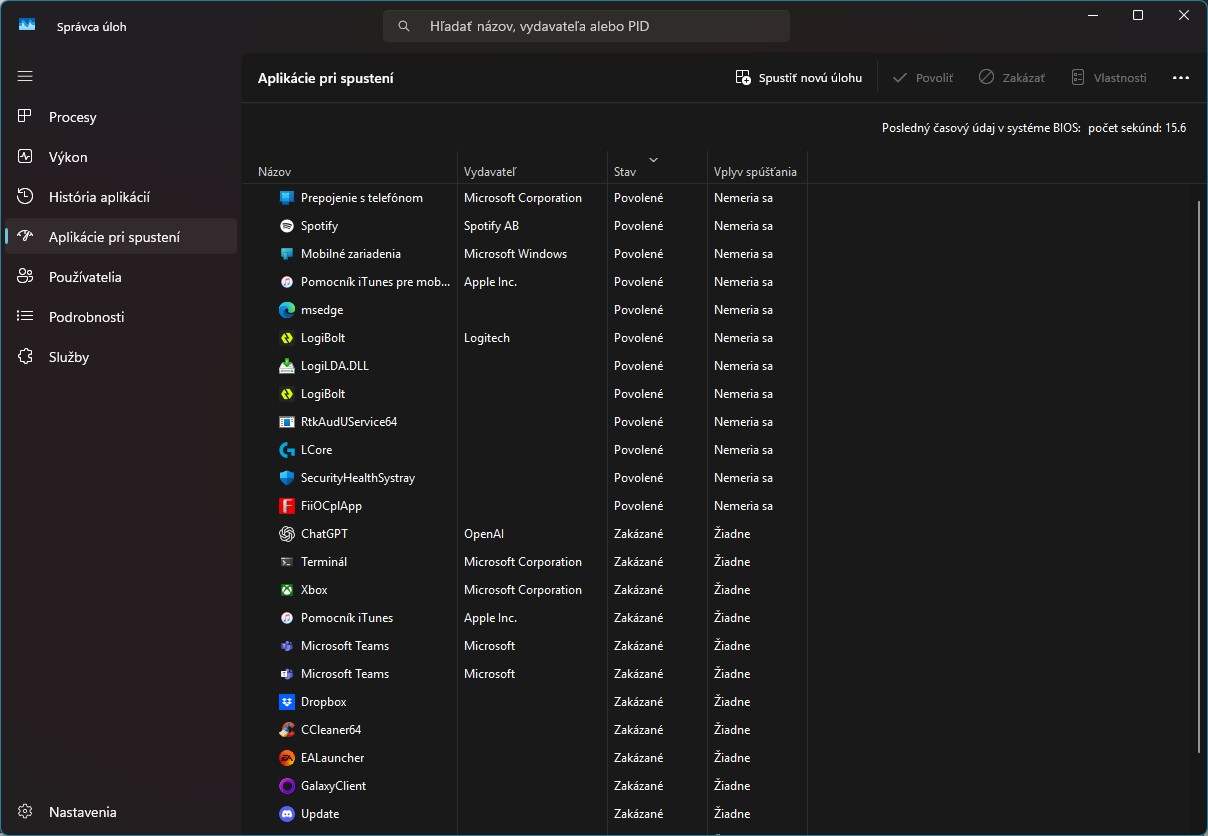Open the more options ellipsis menu
The width and height of the screenshot is (1208, 836).
[1181, 78]
